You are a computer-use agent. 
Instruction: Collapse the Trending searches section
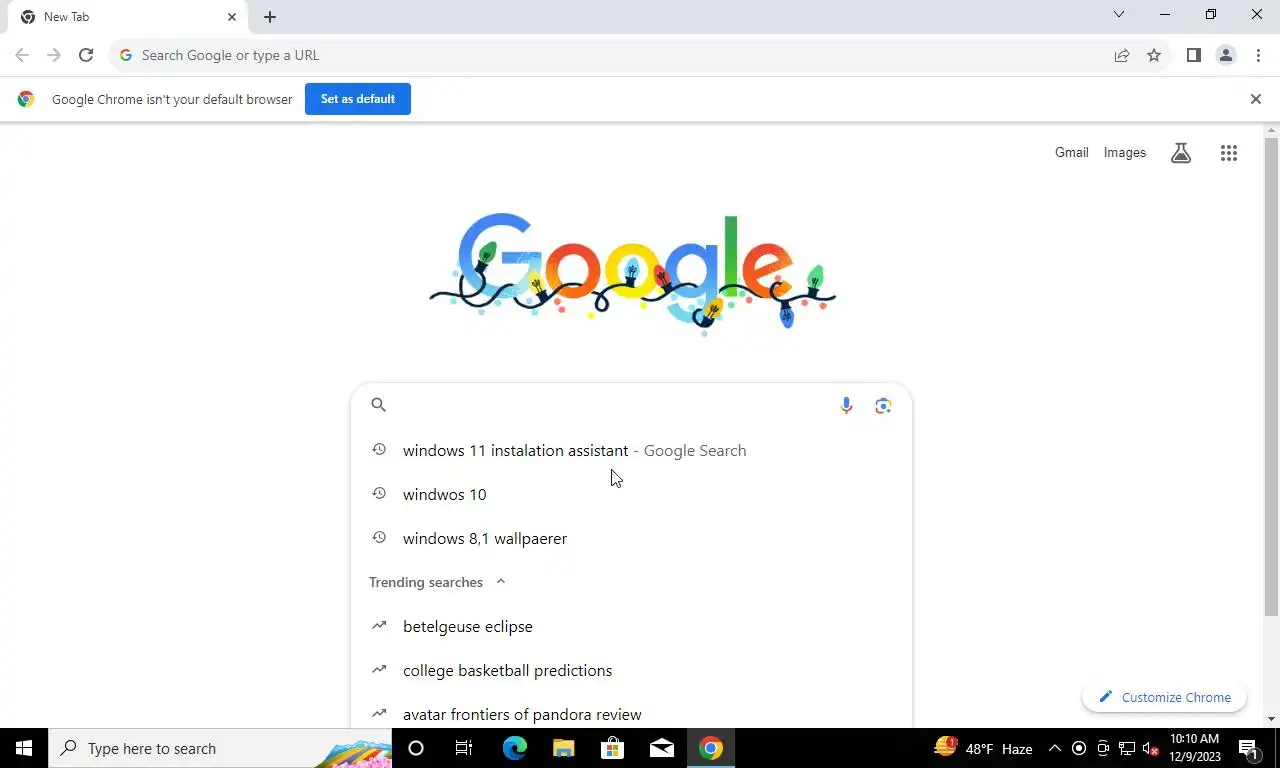tap(501, 582)
